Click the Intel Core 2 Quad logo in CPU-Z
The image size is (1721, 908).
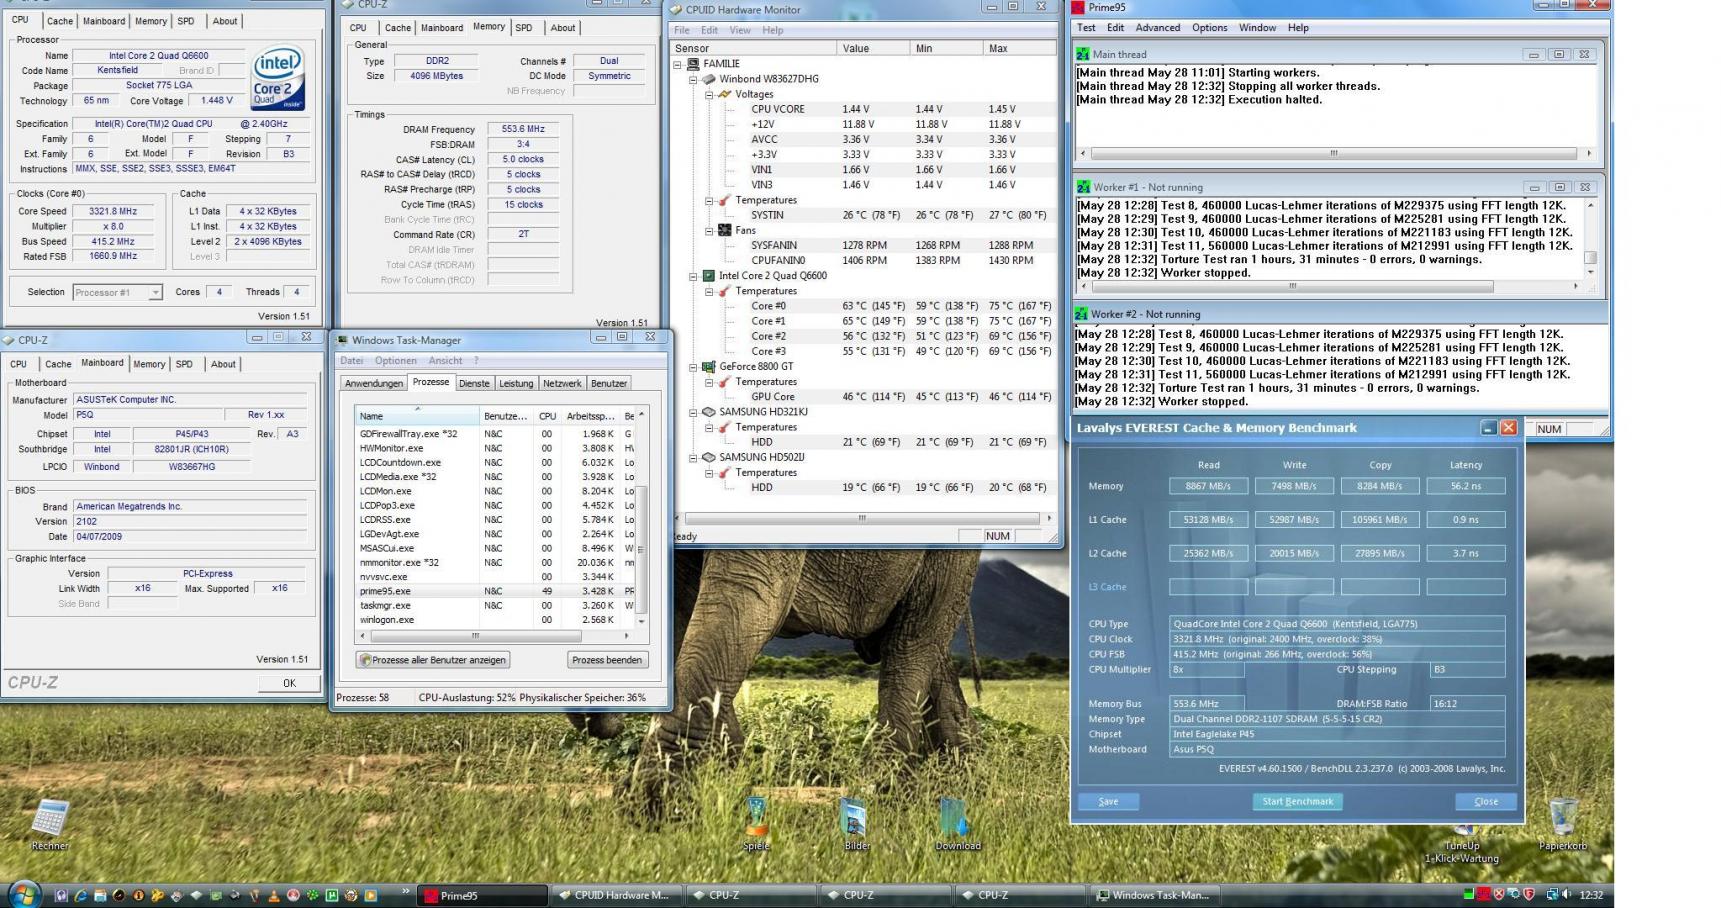coord(278,78)
